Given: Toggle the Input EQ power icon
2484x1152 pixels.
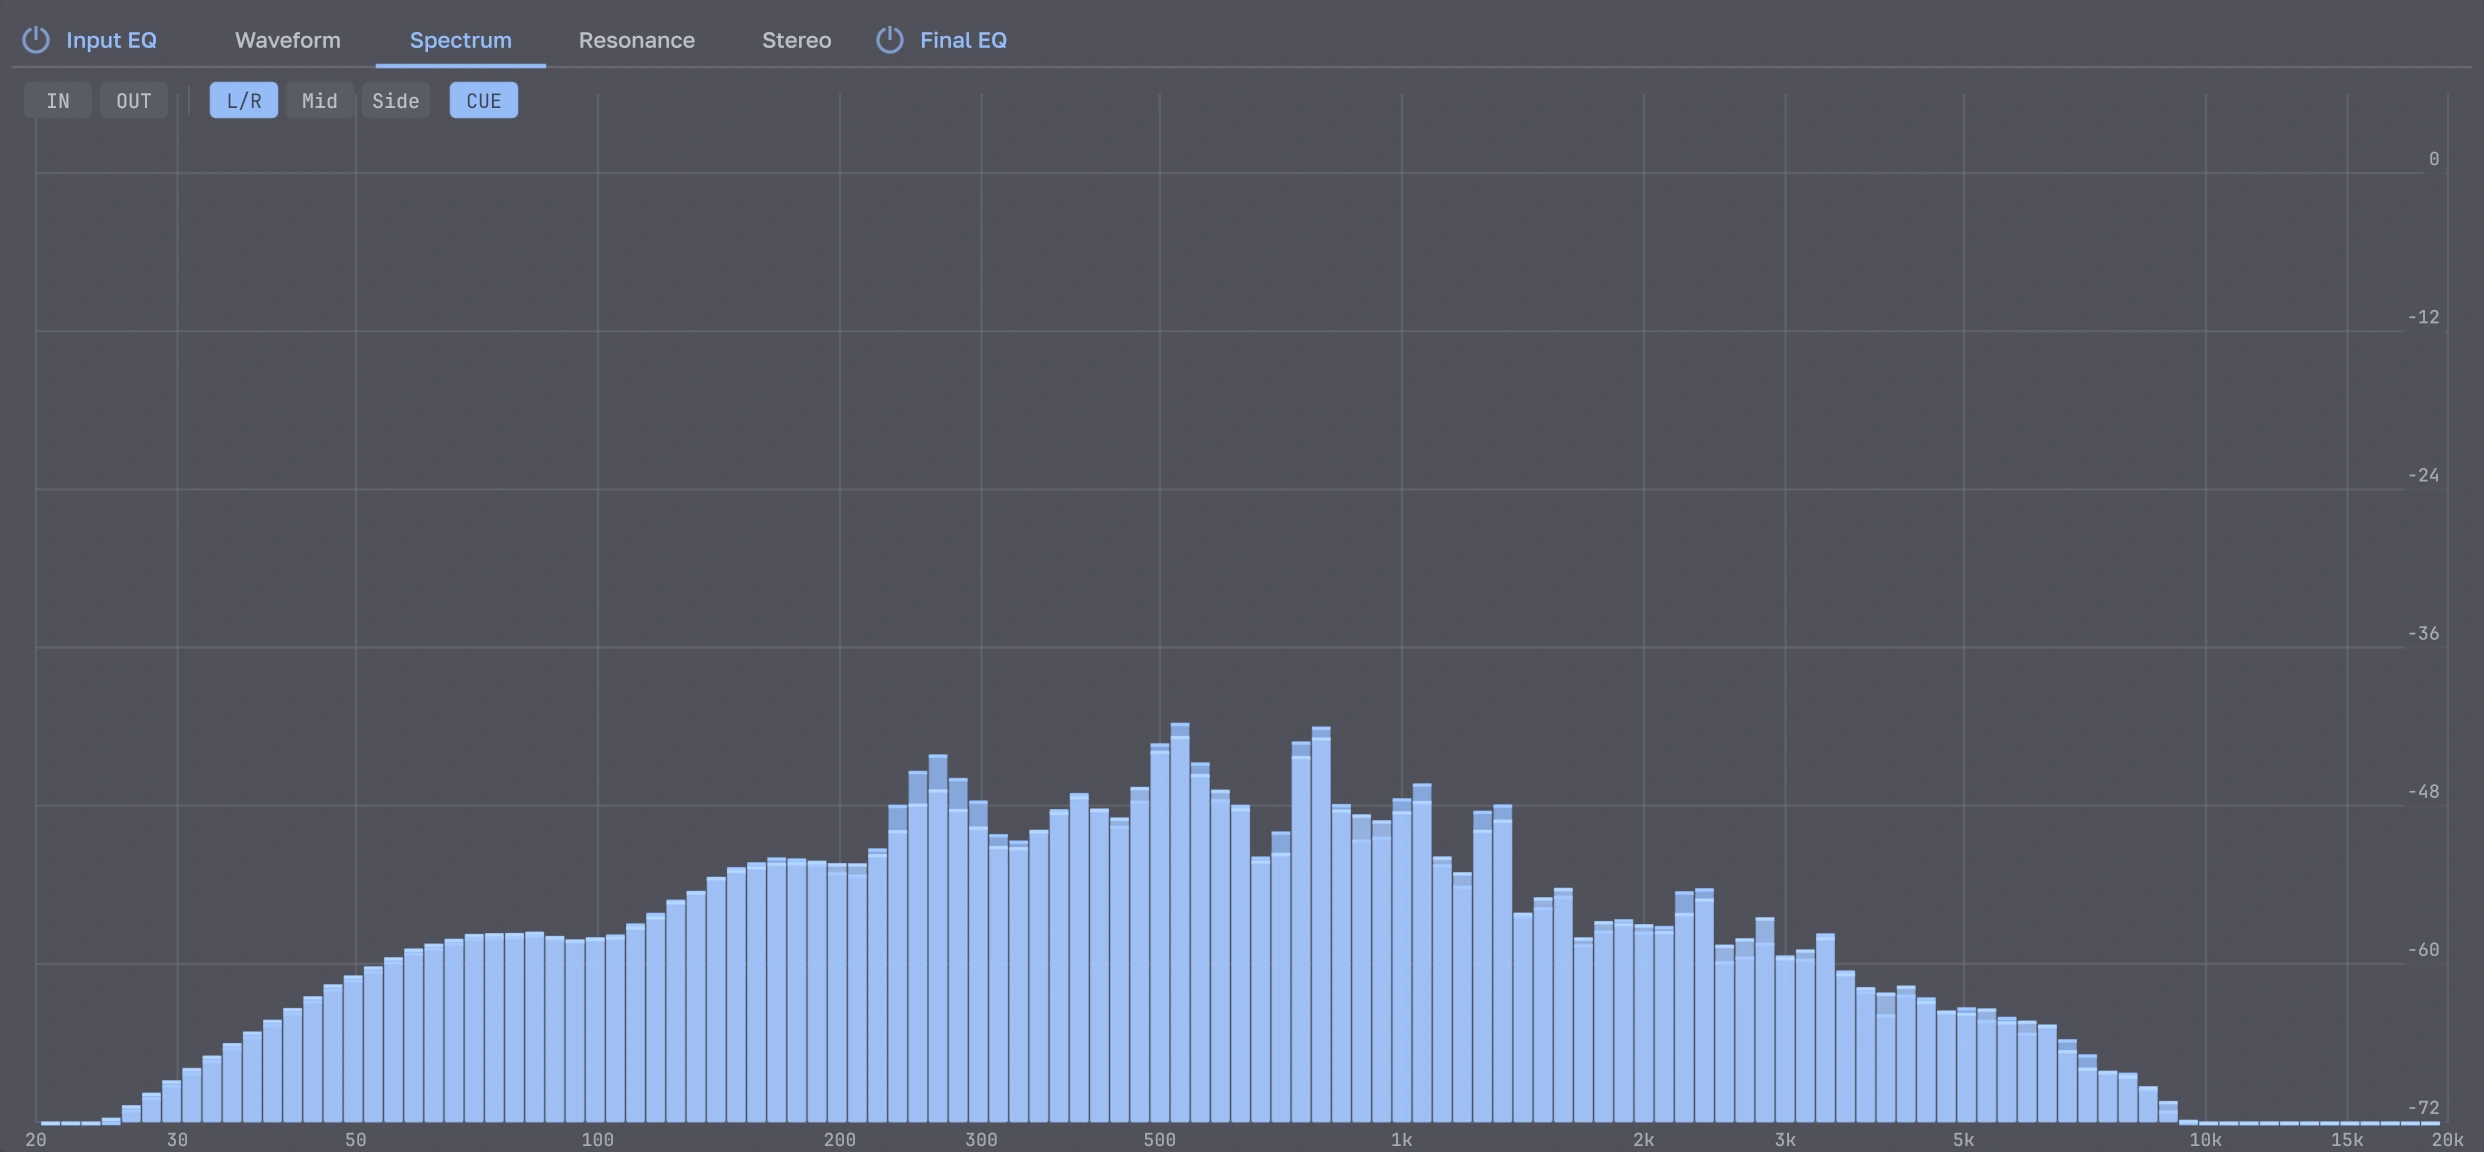Looking at the screenshot, I should (36, 40).
